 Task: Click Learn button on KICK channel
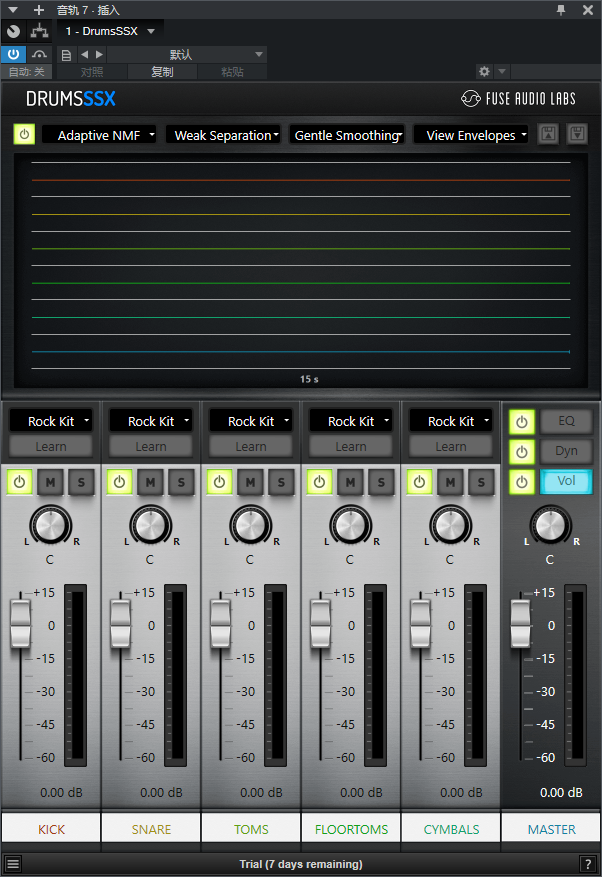pos(51,447)
